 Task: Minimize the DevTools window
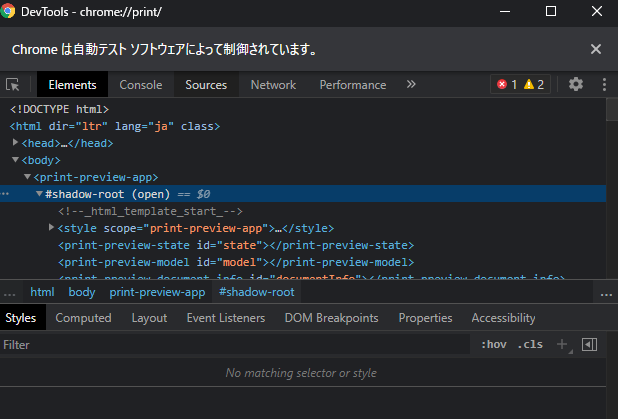coord(505,11)
